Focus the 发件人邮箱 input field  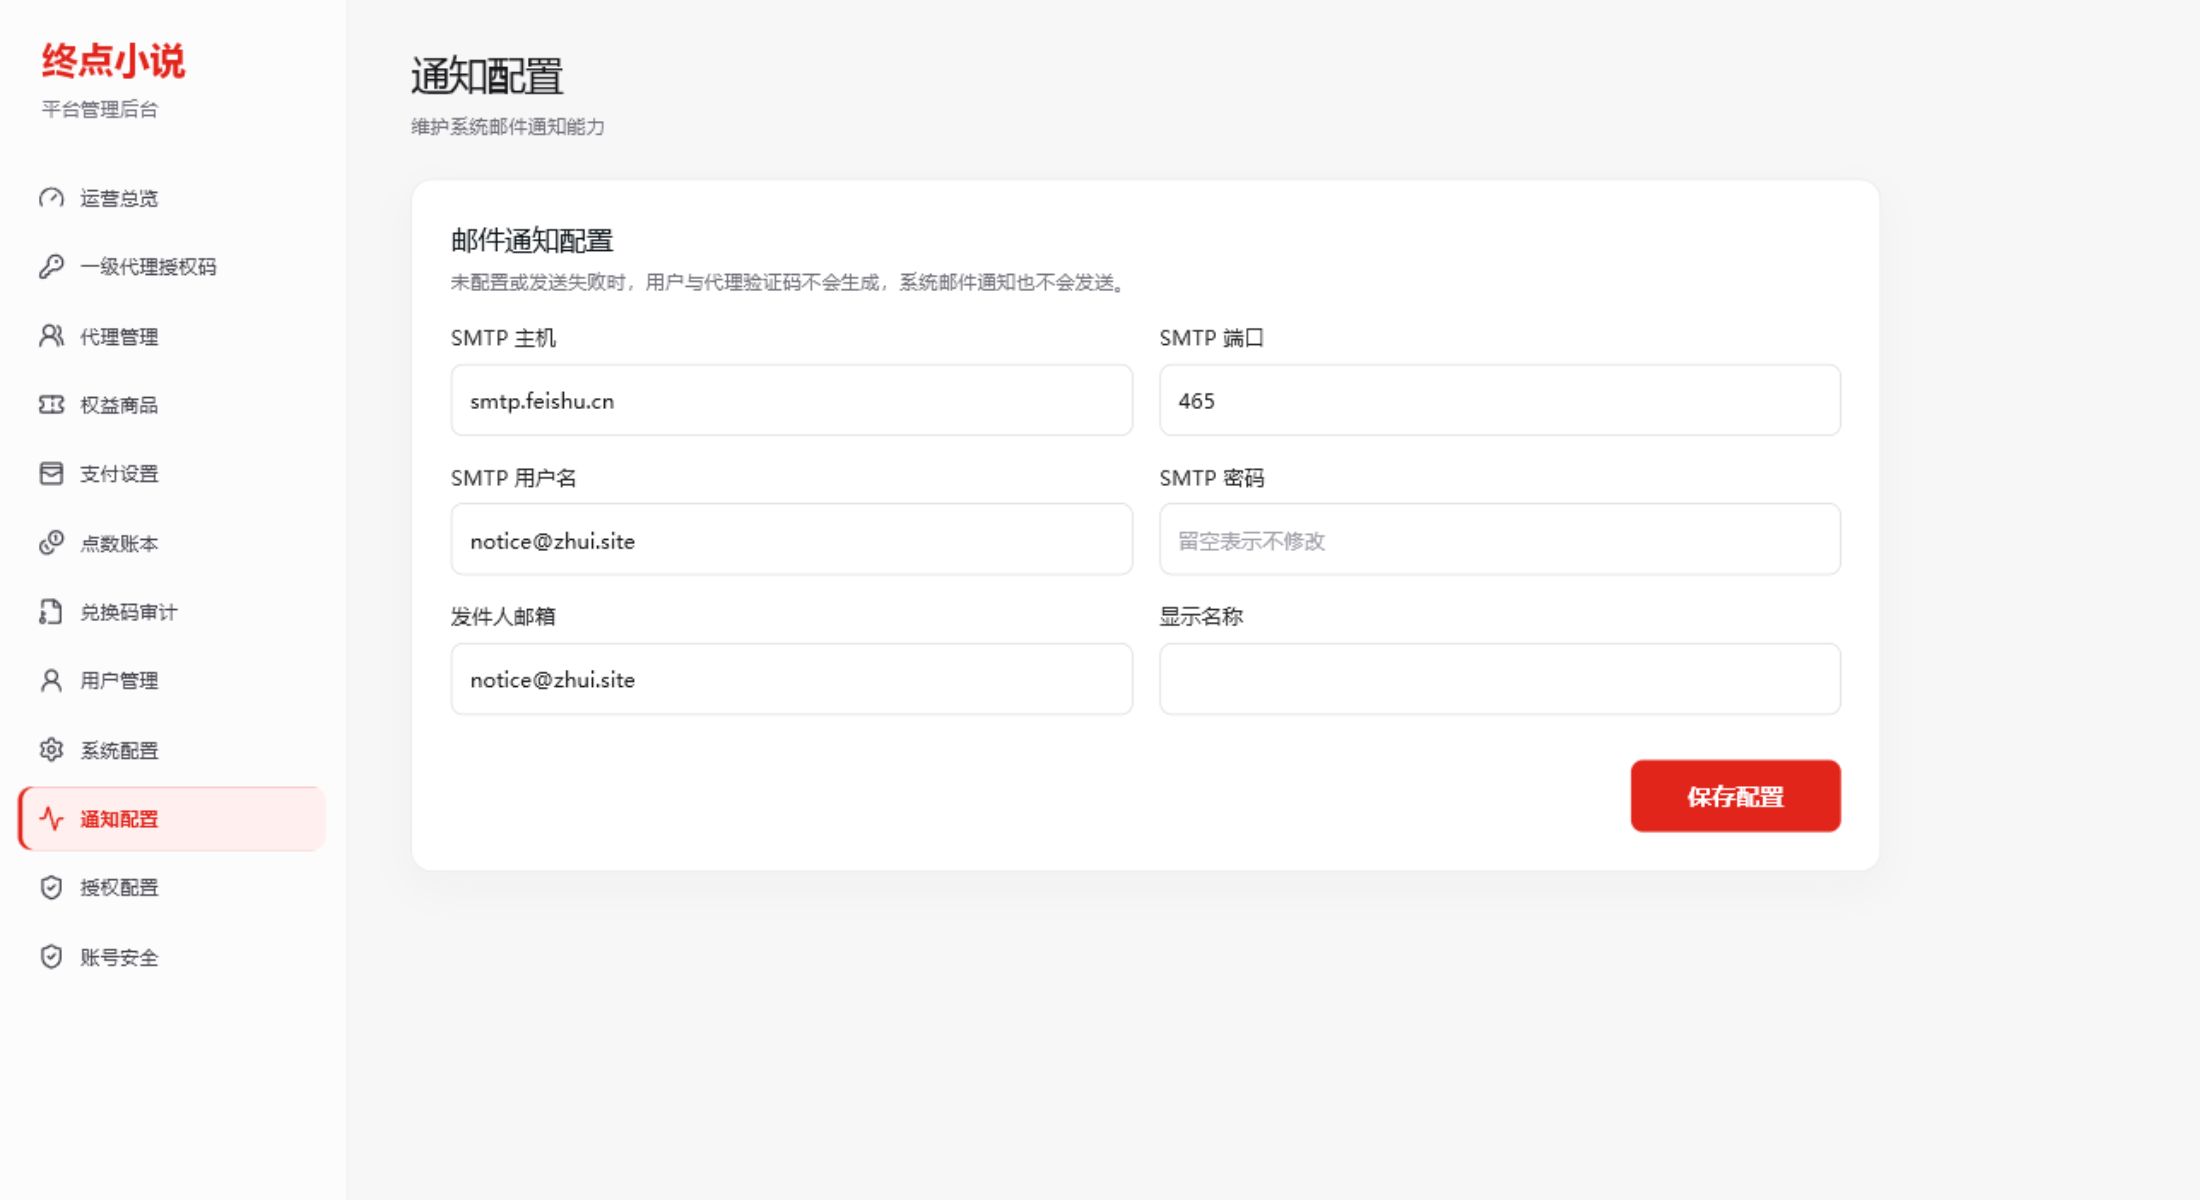coord(791,679)
